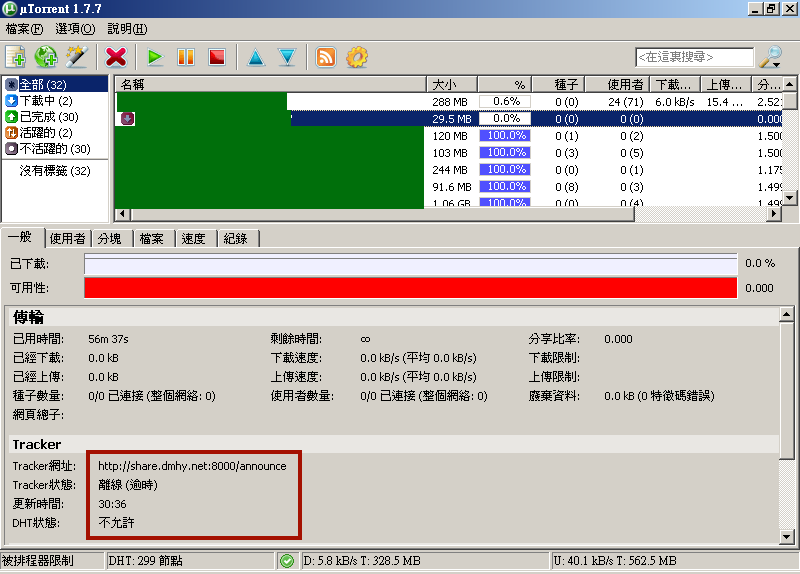Click torrent list scroll down arrow
The image size is (800, 574).
[x=789, y=198]
